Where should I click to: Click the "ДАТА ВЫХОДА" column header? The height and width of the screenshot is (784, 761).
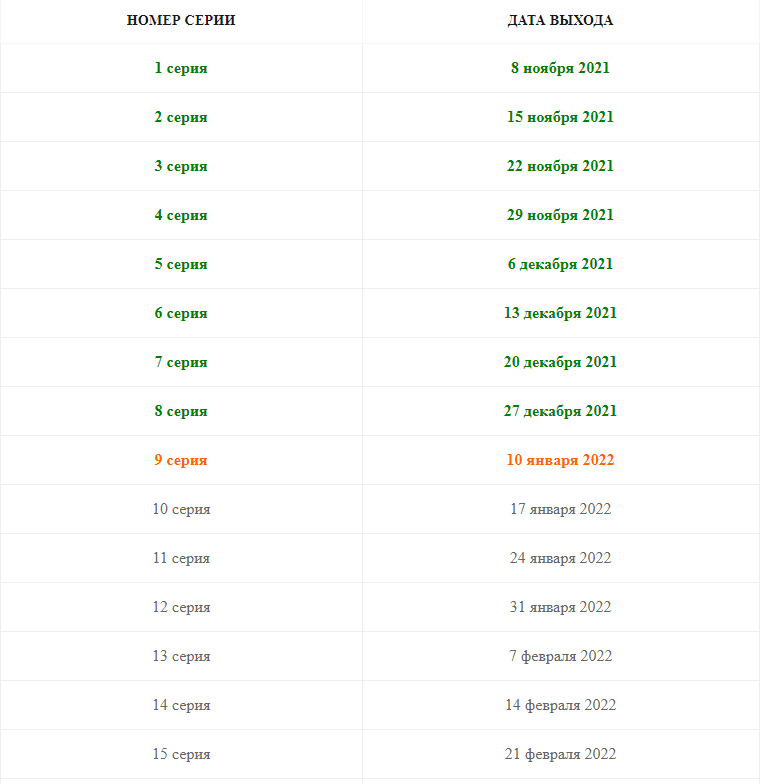(560, 20)
